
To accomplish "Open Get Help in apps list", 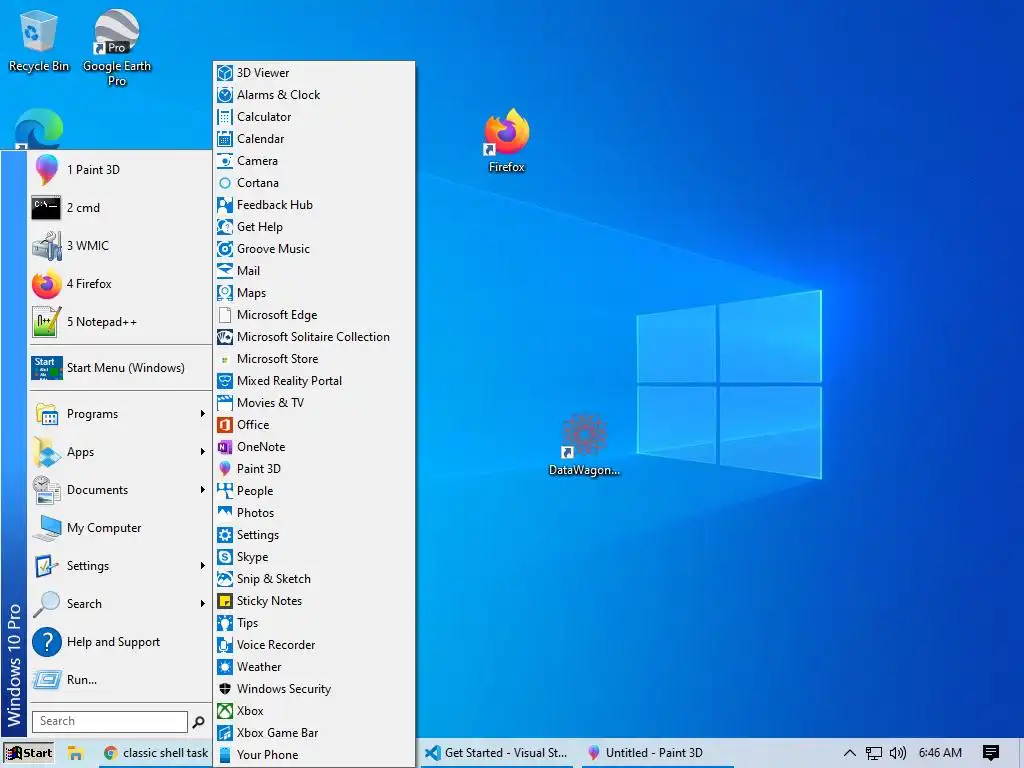I will point(314,227).
